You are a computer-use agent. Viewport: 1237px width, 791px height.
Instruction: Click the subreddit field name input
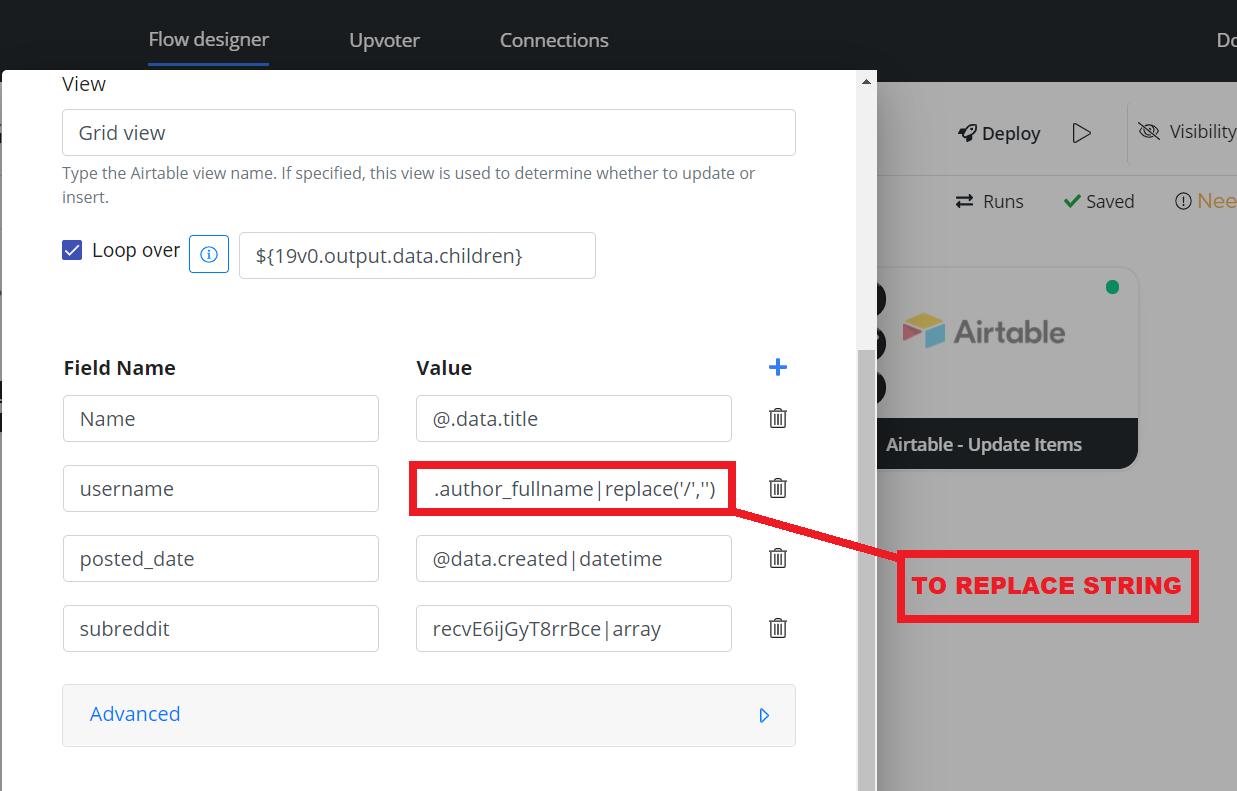(221, 628)
